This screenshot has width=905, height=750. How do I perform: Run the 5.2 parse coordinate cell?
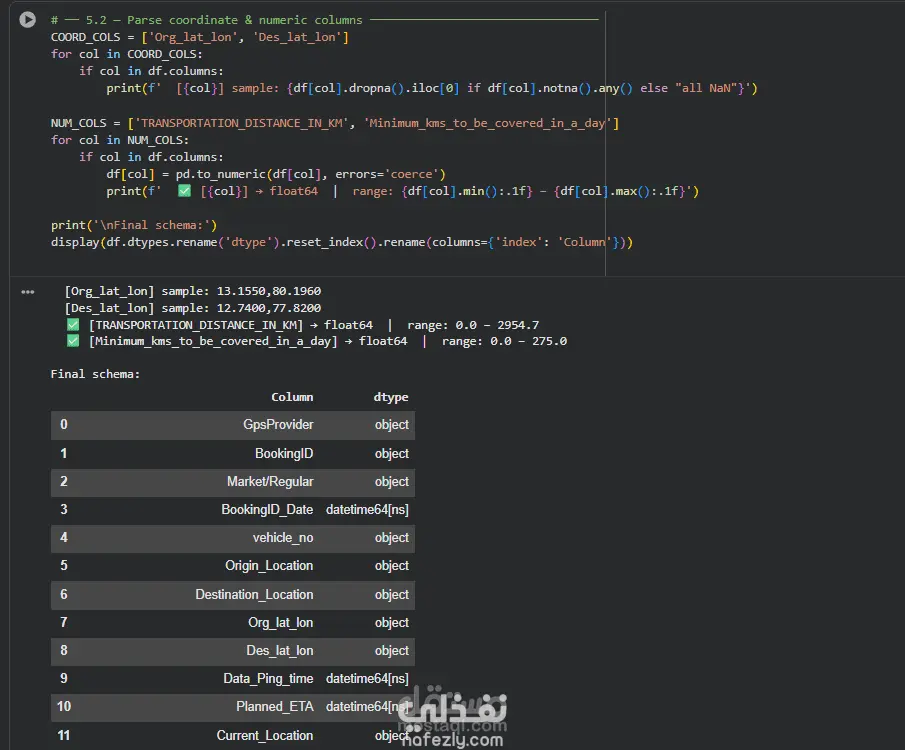click(27, 20)
